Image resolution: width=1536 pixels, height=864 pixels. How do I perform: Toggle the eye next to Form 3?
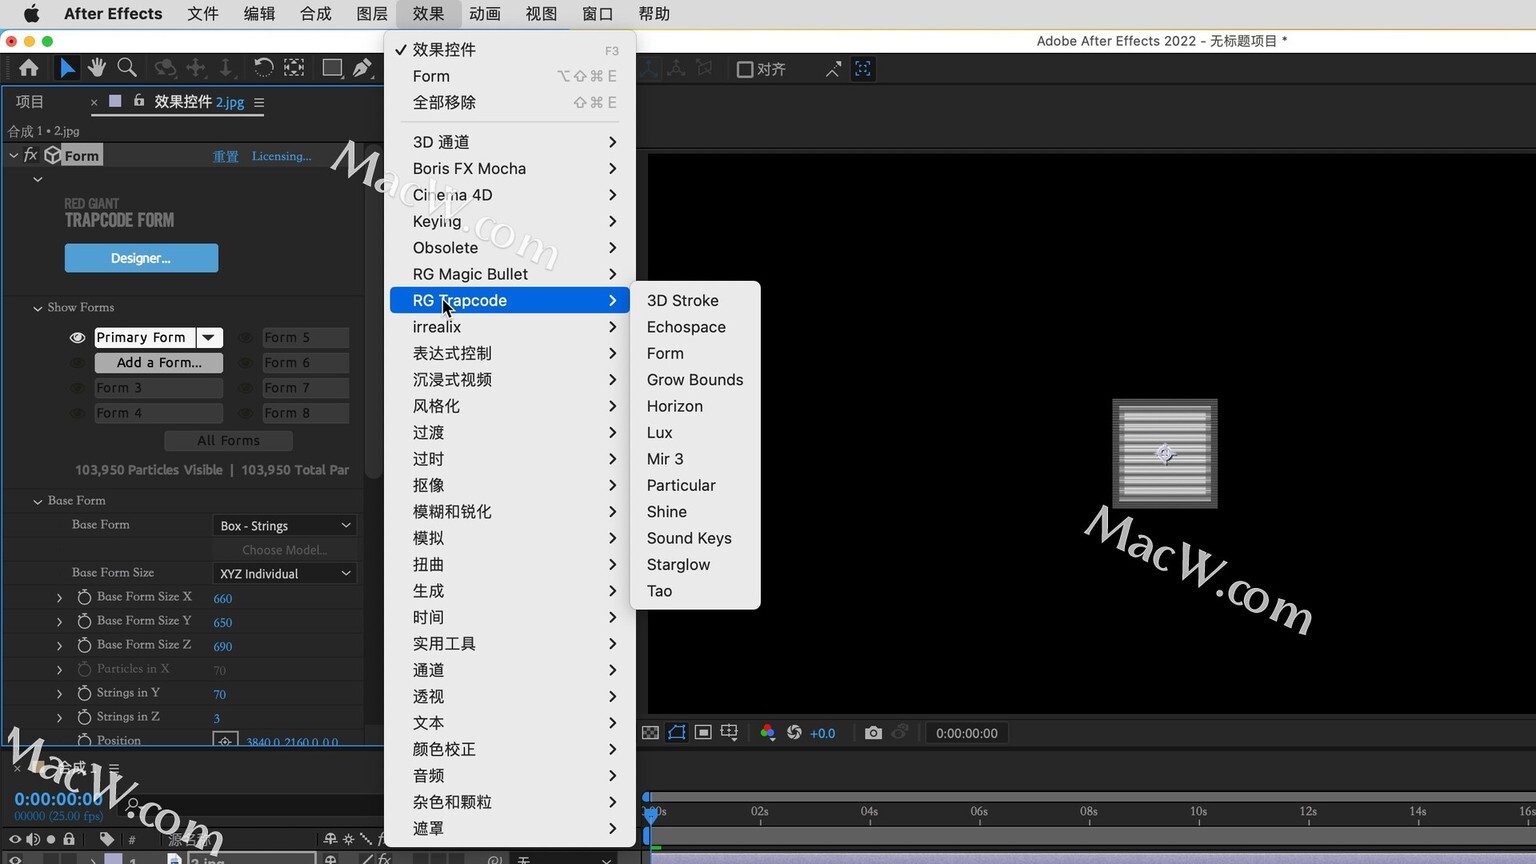point(77,388)
